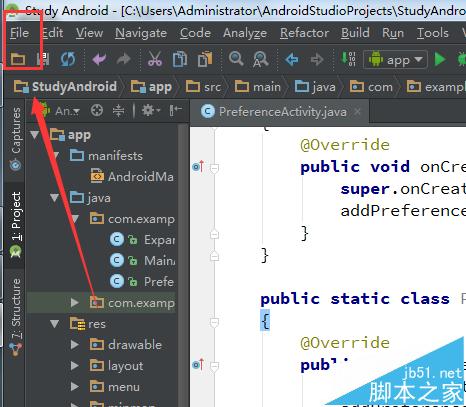
Task: Expand the layout folder
Action: click(x=75, y=366)
